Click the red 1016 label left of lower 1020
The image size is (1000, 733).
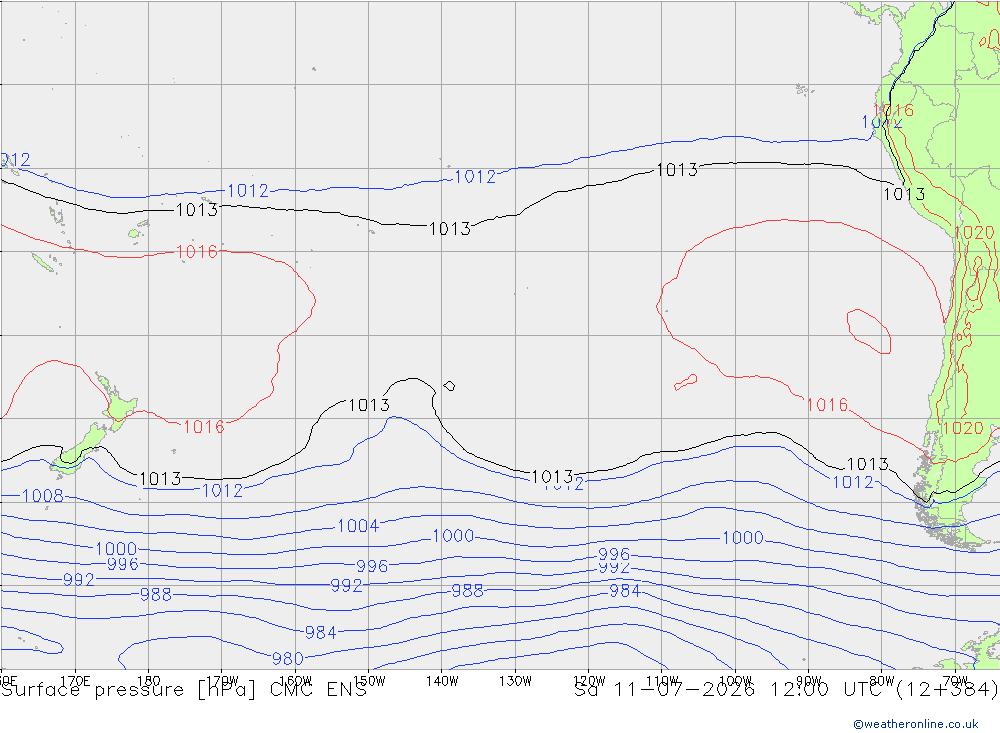(827, 404)
